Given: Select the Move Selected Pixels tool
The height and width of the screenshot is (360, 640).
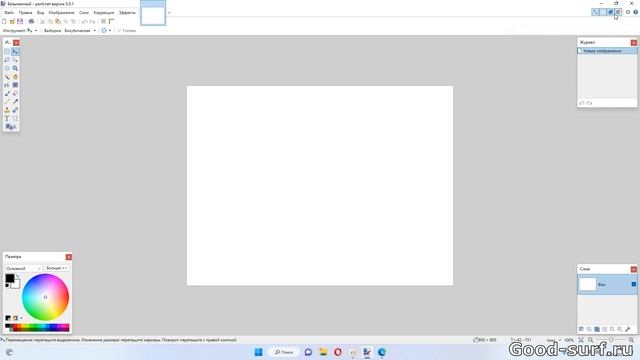Looking at the screenshot, I should click(x=15, y=52).
